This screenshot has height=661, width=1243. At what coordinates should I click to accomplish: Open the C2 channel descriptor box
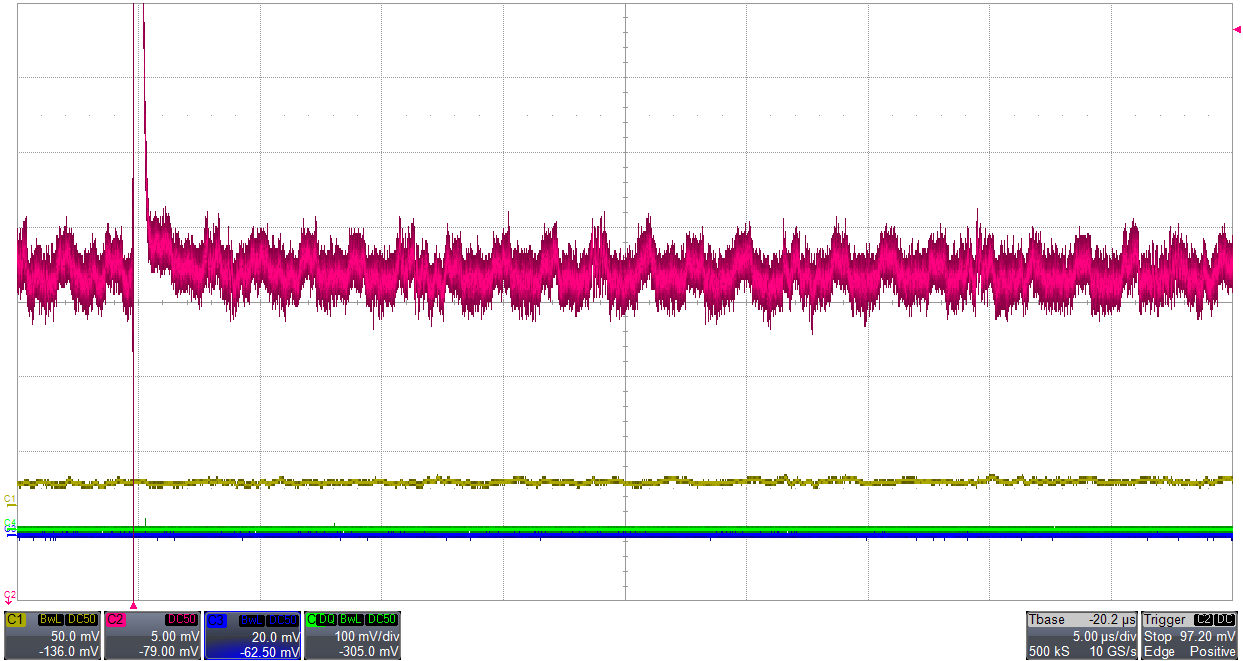pos(153,636)
